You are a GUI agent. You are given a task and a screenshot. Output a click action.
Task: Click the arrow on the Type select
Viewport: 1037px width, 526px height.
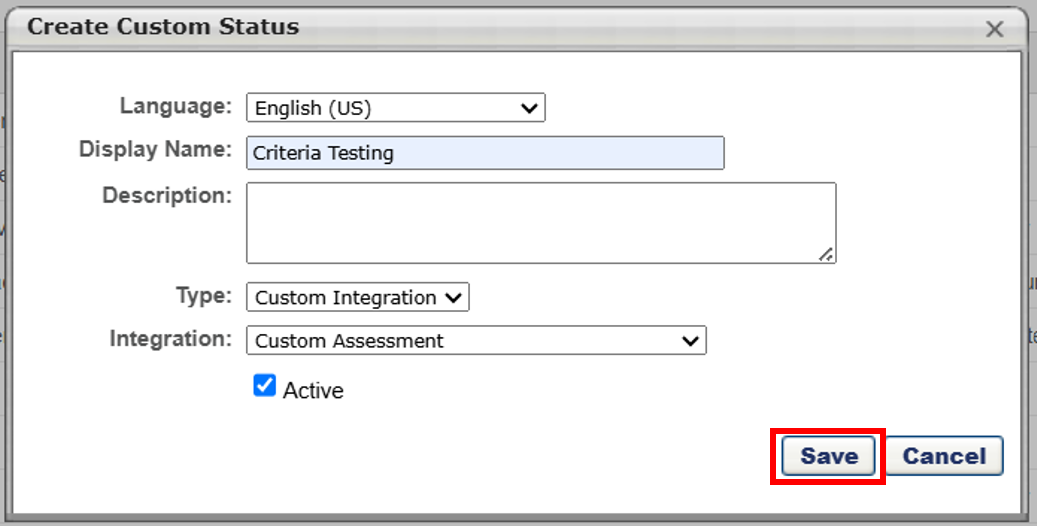453,298
